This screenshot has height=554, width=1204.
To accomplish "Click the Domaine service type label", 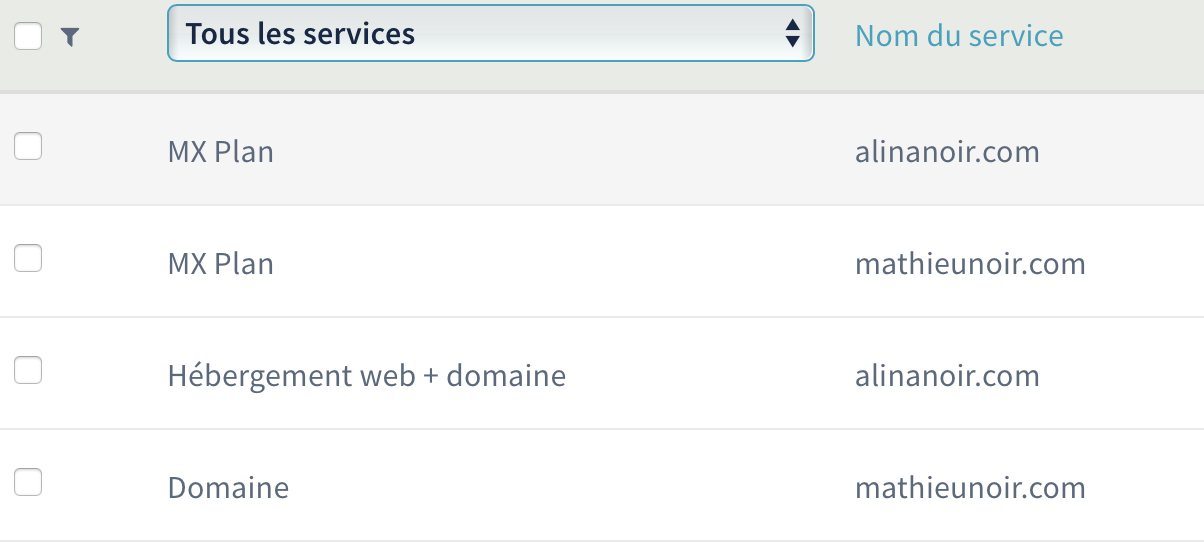I will (x=228, y=488).
